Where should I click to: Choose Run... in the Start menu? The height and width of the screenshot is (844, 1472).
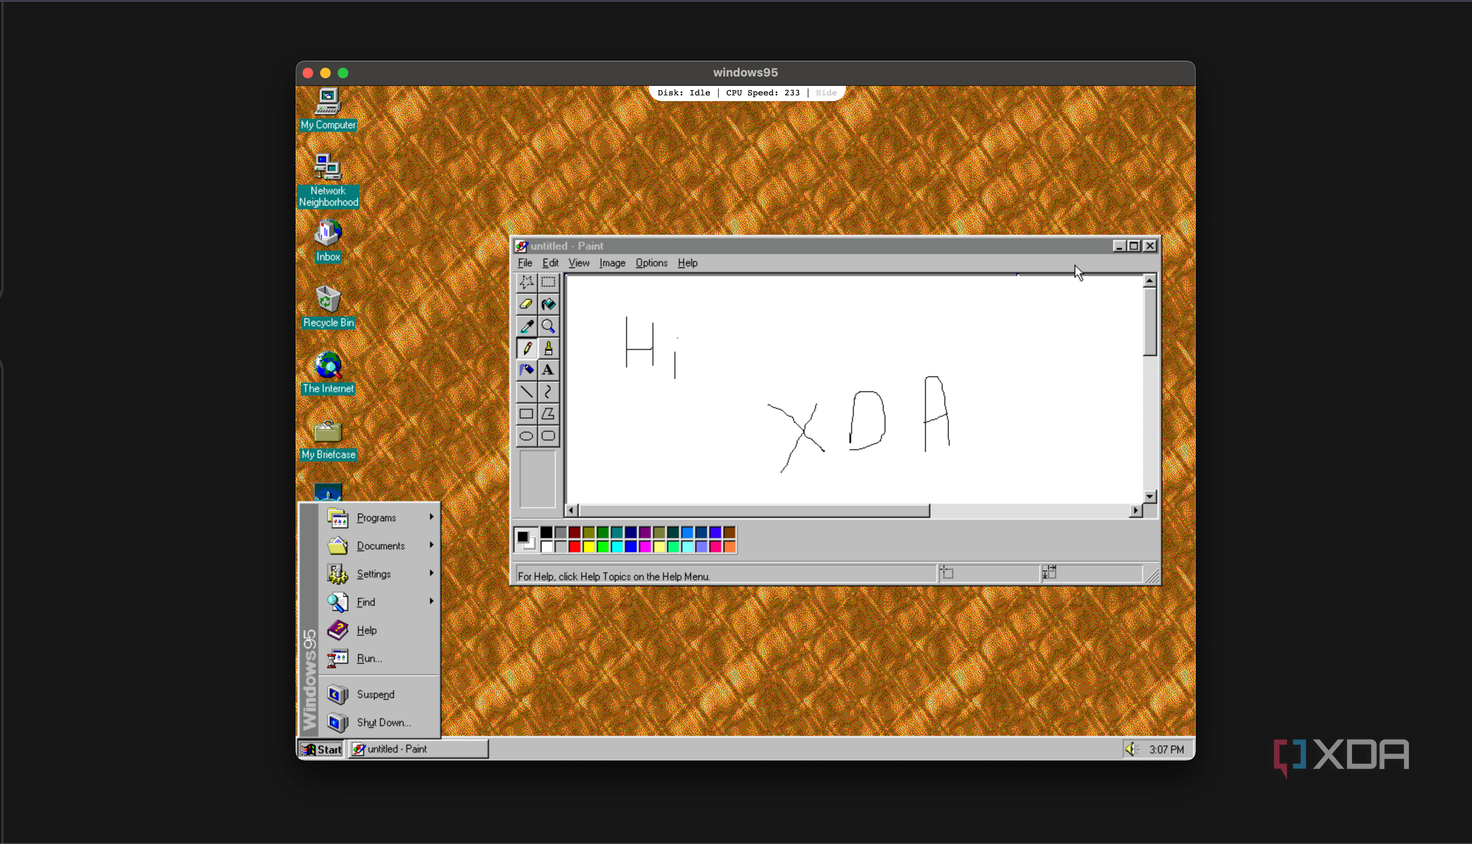click(380, 658)
